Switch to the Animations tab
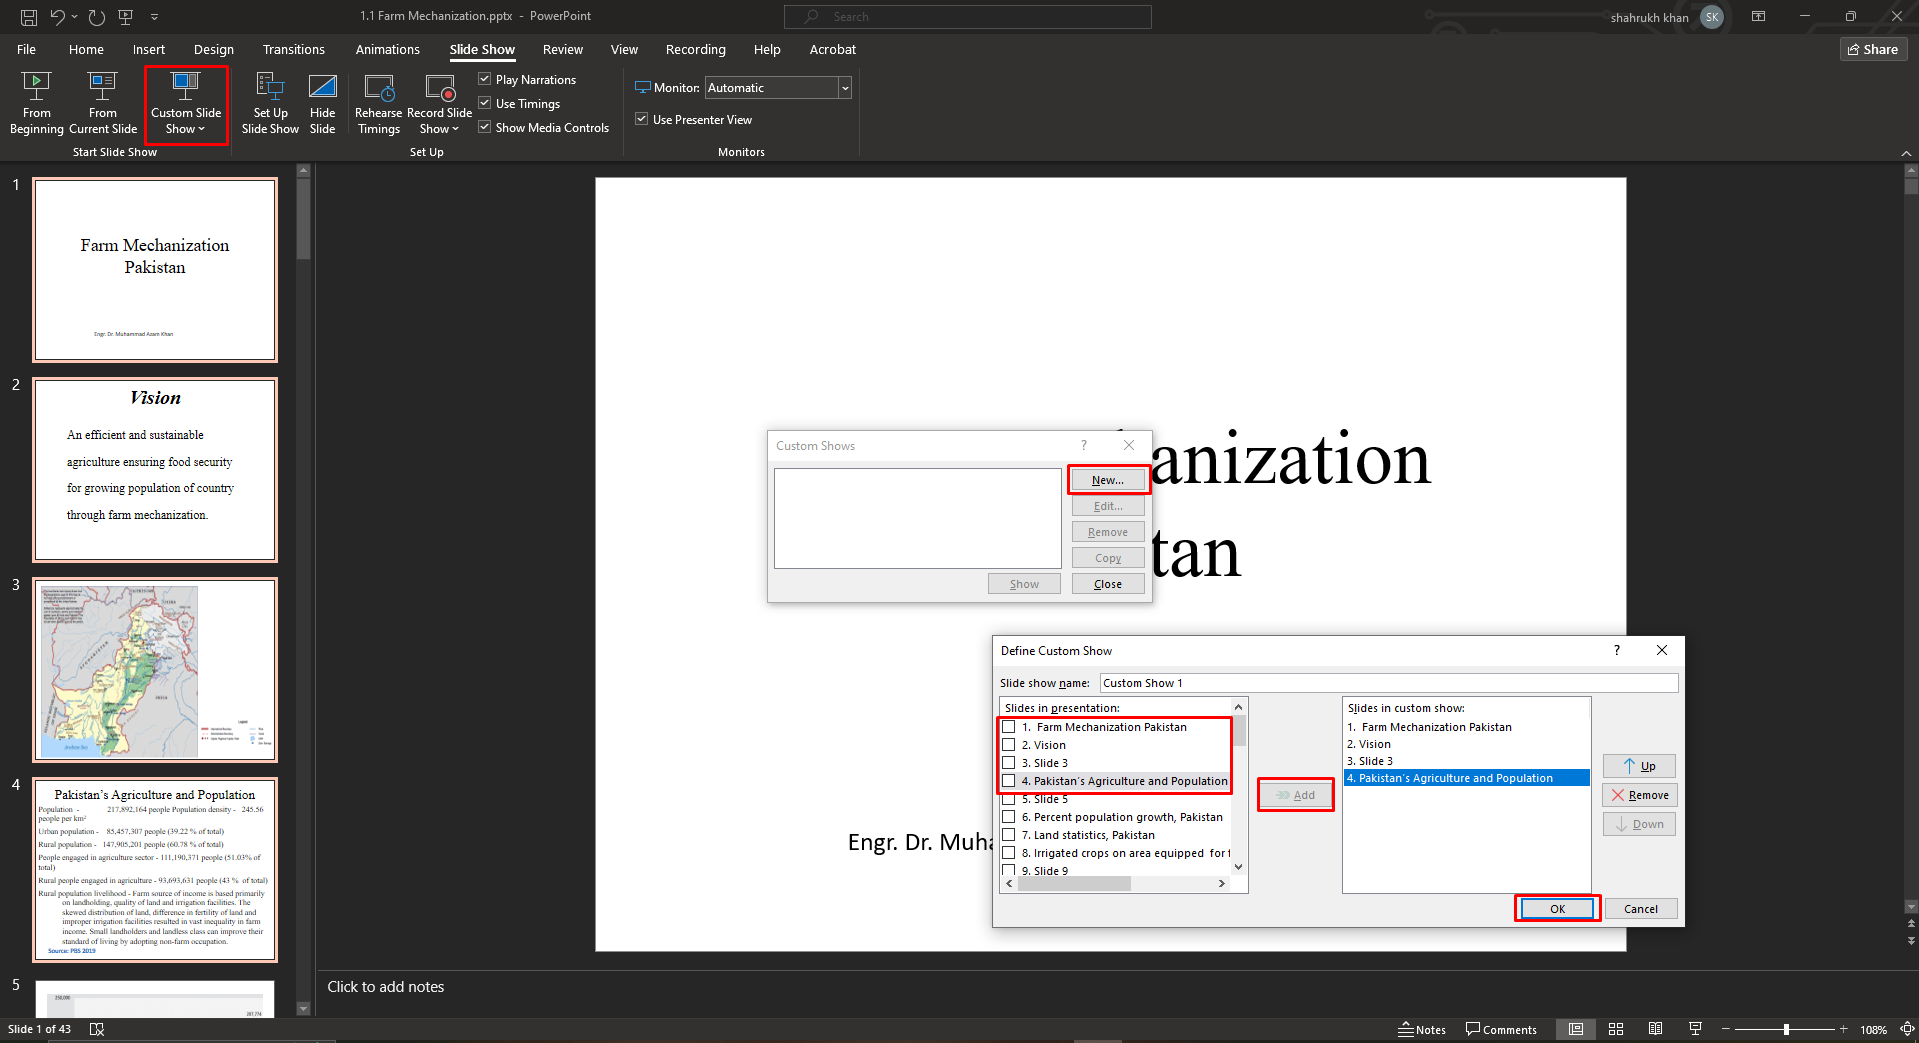The width and height of the screenshot is (1919, 1043). coord(387,49)
